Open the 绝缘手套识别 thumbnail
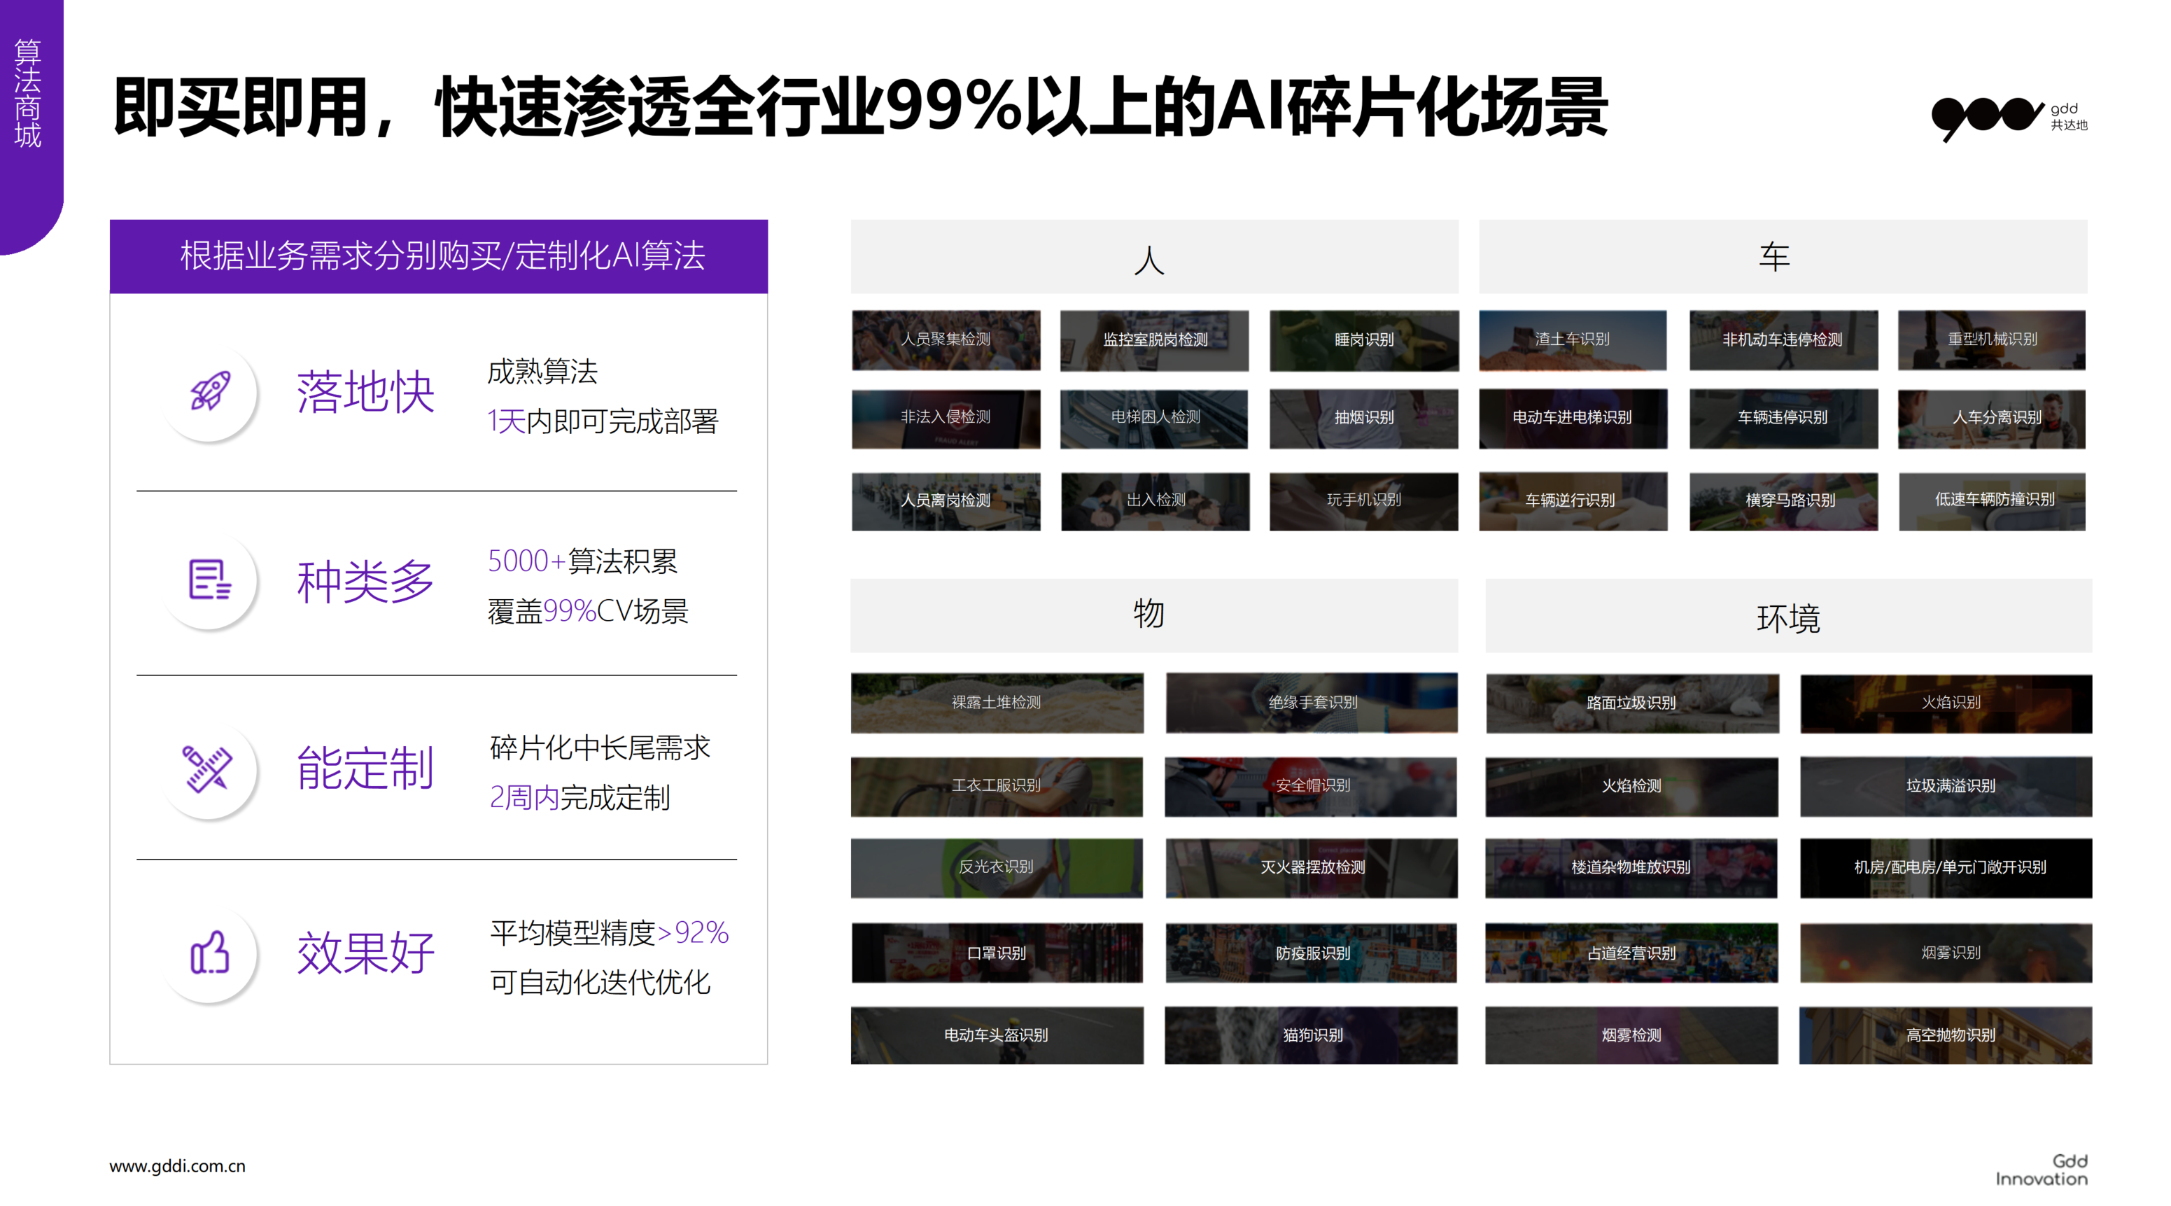The width and height of the screenshot is (2171, 1206). coord(1311,703)
